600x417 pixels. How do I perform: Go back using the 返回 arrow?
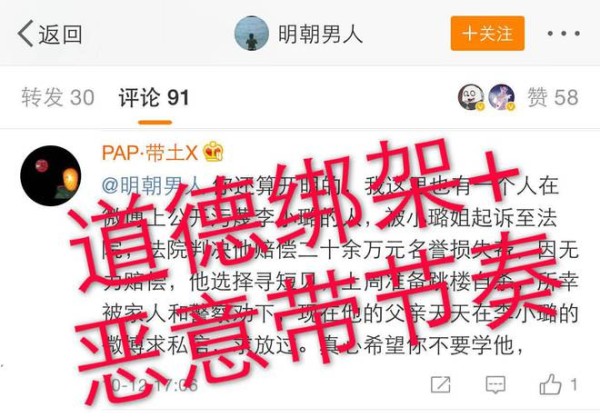point(49,34)
